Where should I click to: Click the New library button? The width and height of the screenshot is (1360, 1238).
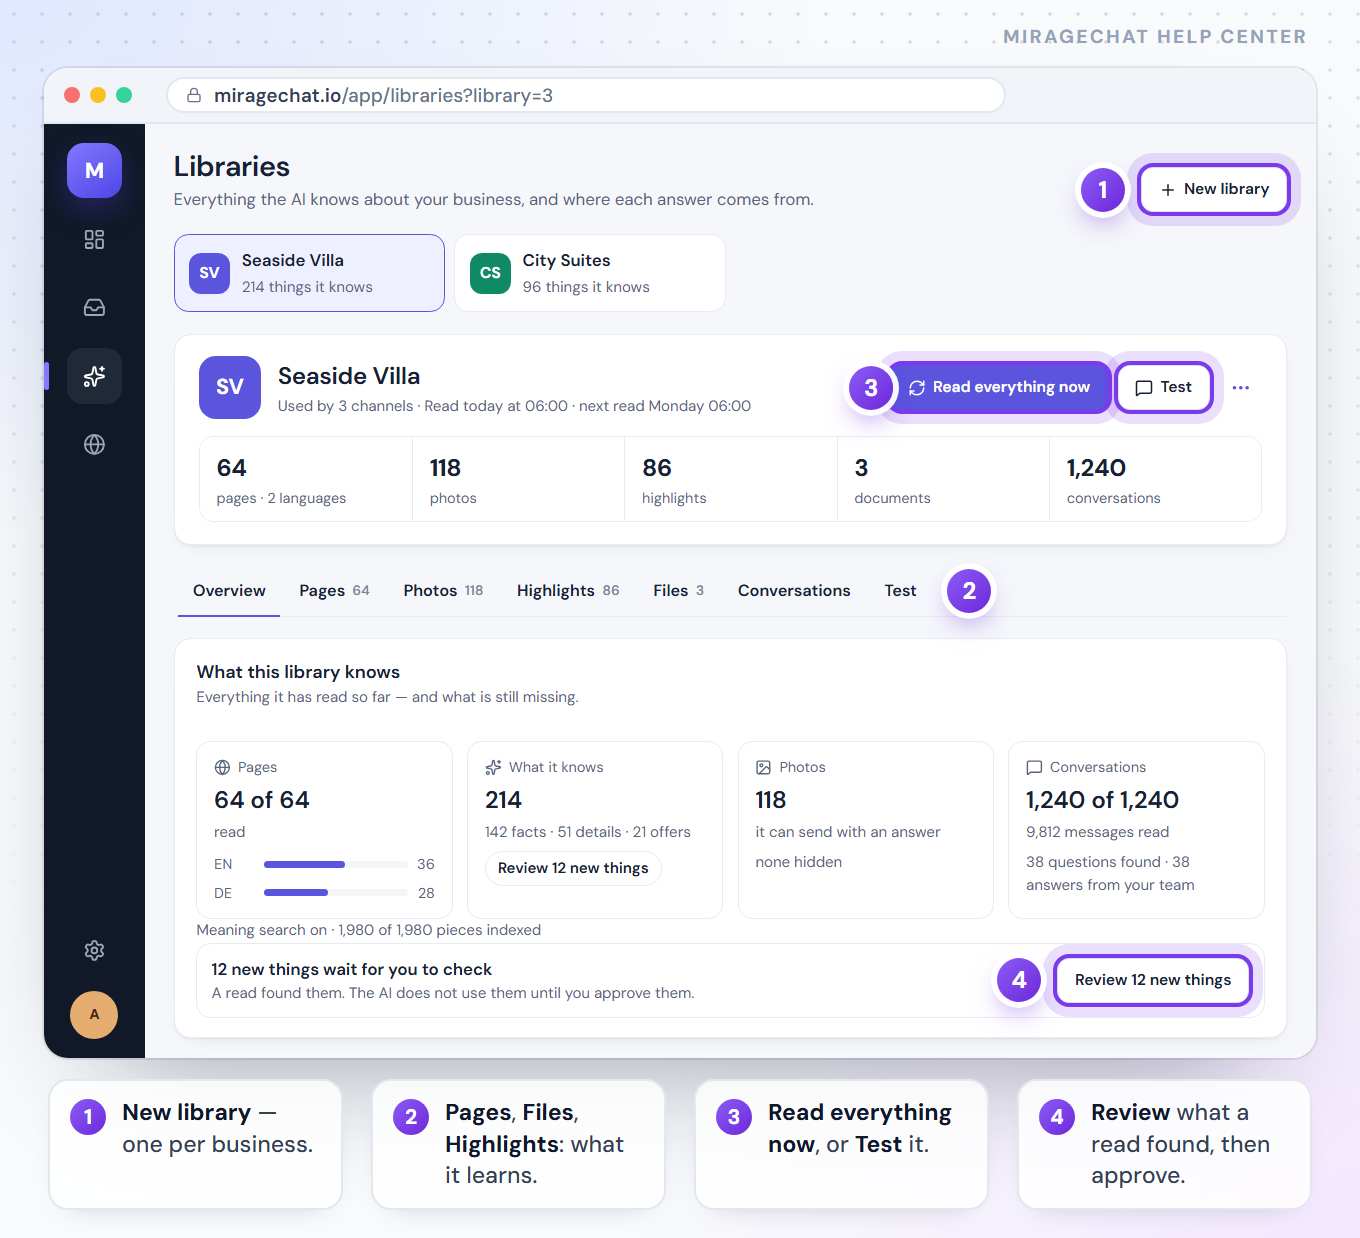1214,189
